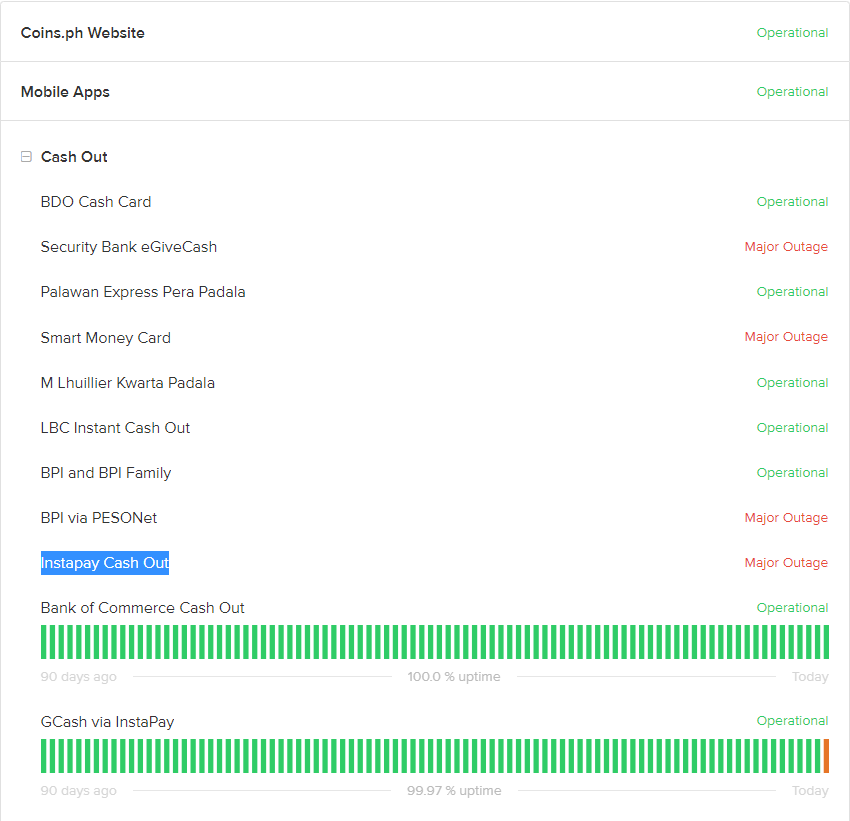Click Operational status for GCash via InstaPay
The width and height of the screenshot is (850, 821).
[793, 721]
